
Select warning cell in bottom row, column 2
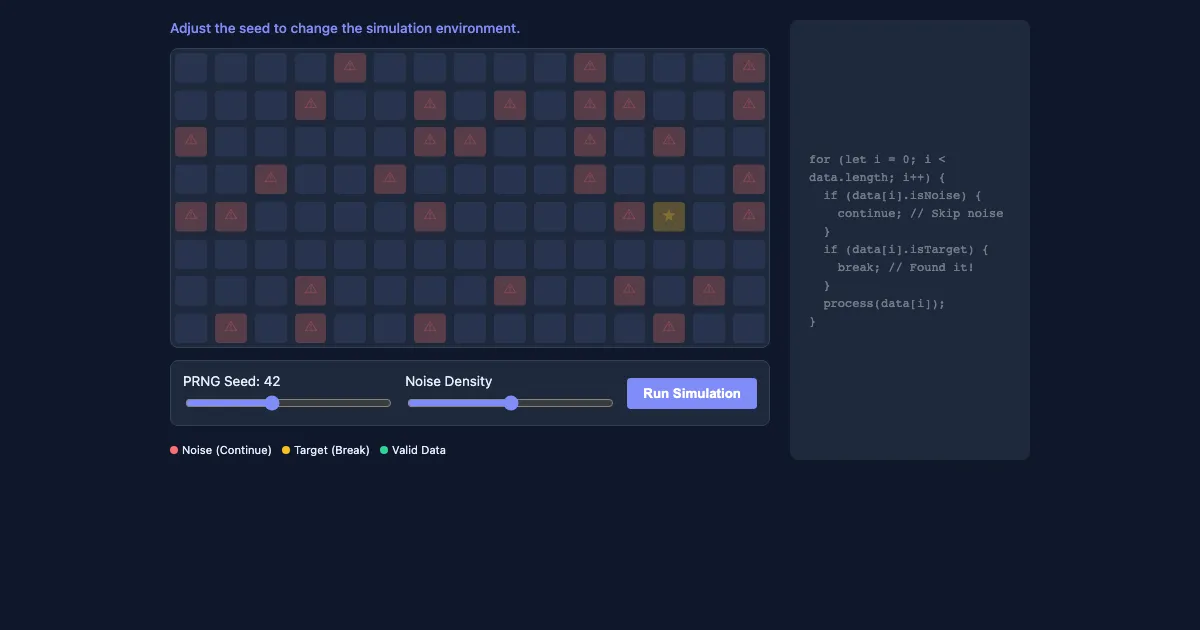coord(230,328)
